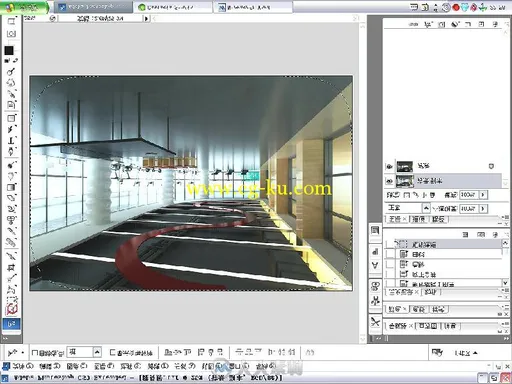512x384 pixels.
Task: Select the Quick Selection tool
Action: point(11,277)
